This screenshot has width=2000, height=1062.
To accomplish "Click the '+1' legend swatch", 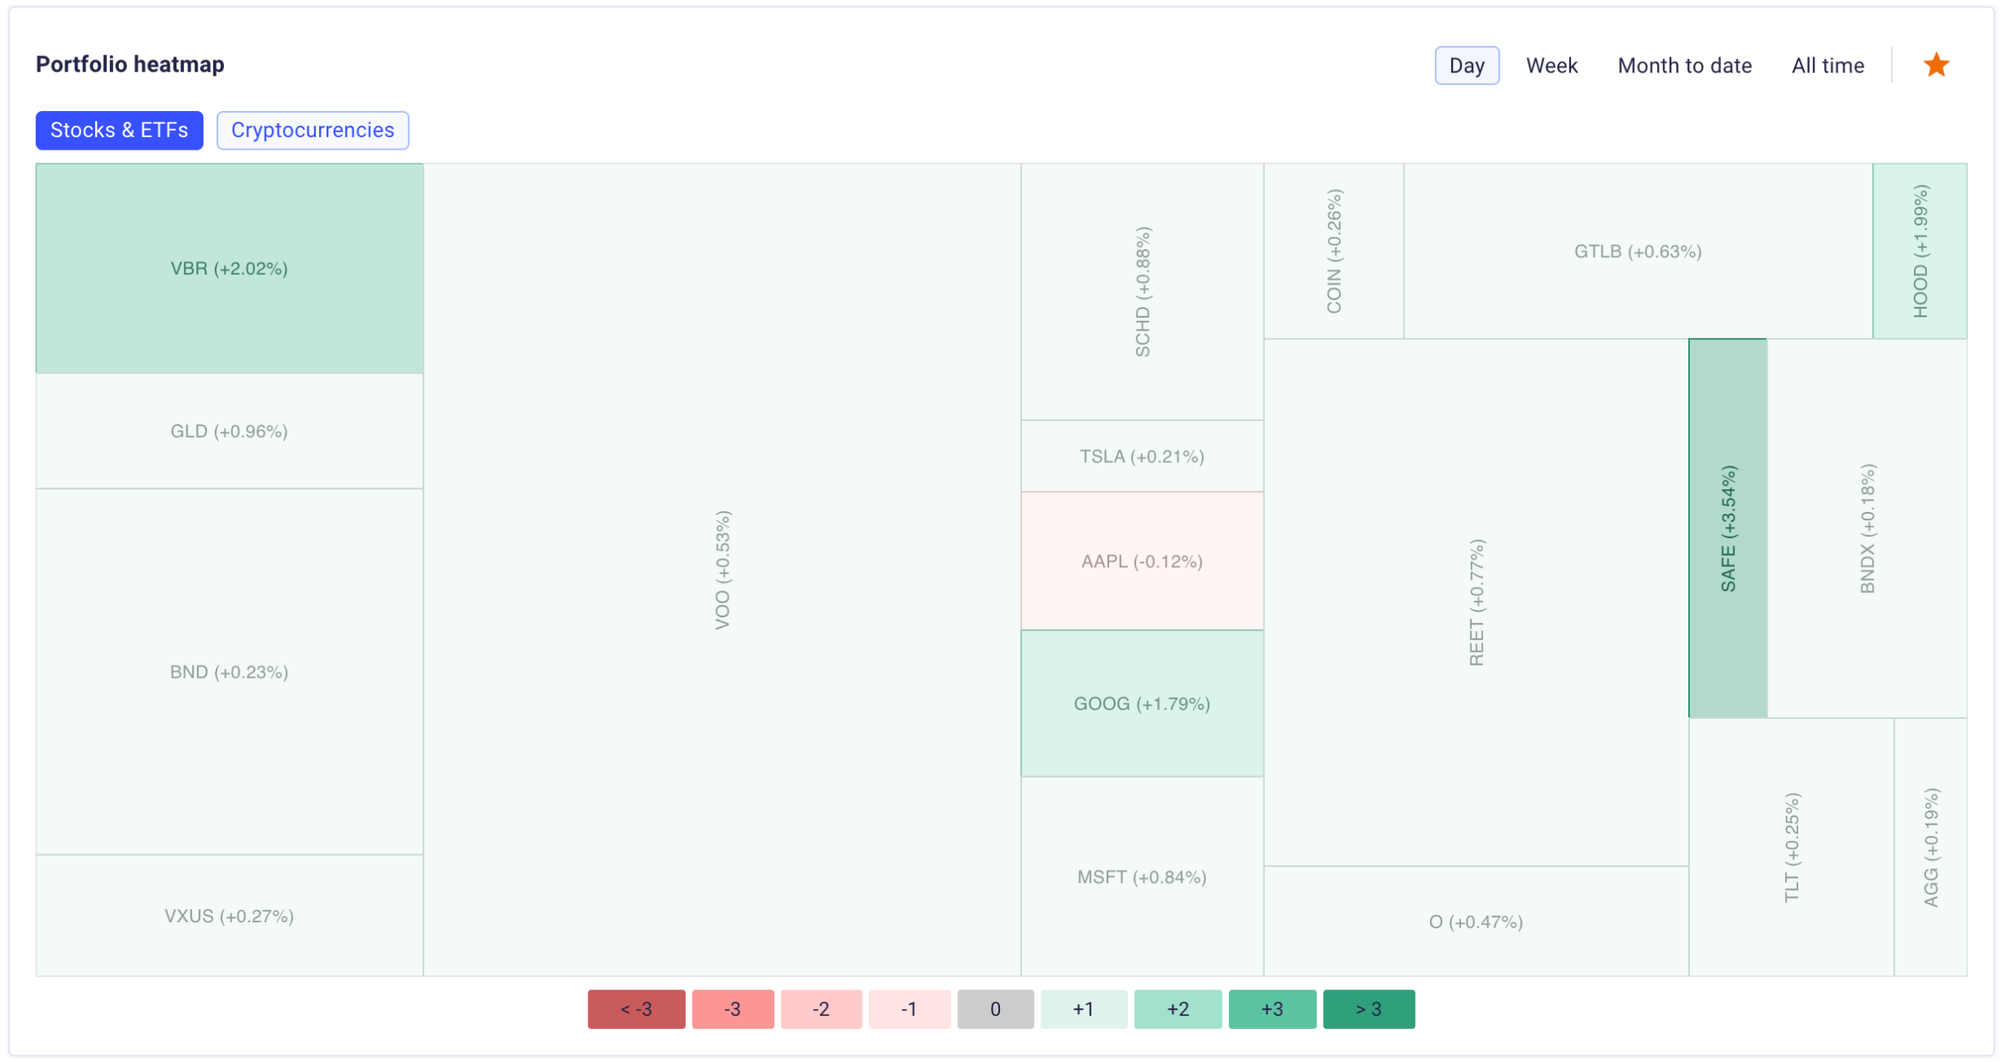I will [1083, 1009].
